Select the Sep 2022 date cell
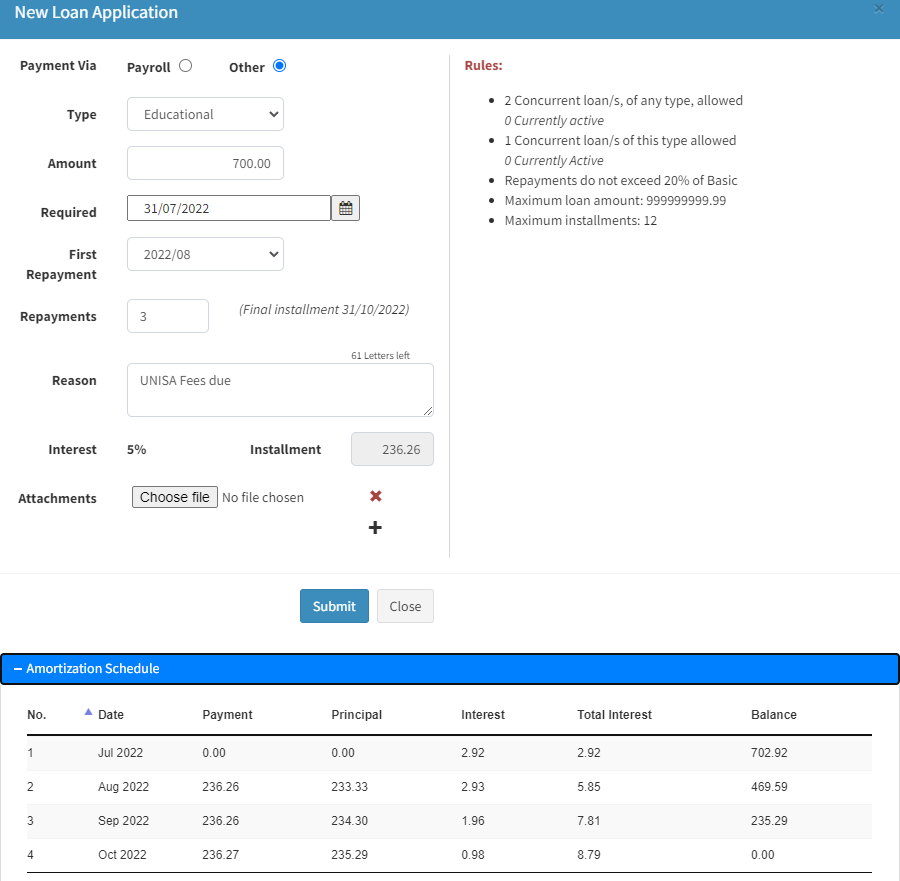900x881 pixels. (x=123, y=821)
